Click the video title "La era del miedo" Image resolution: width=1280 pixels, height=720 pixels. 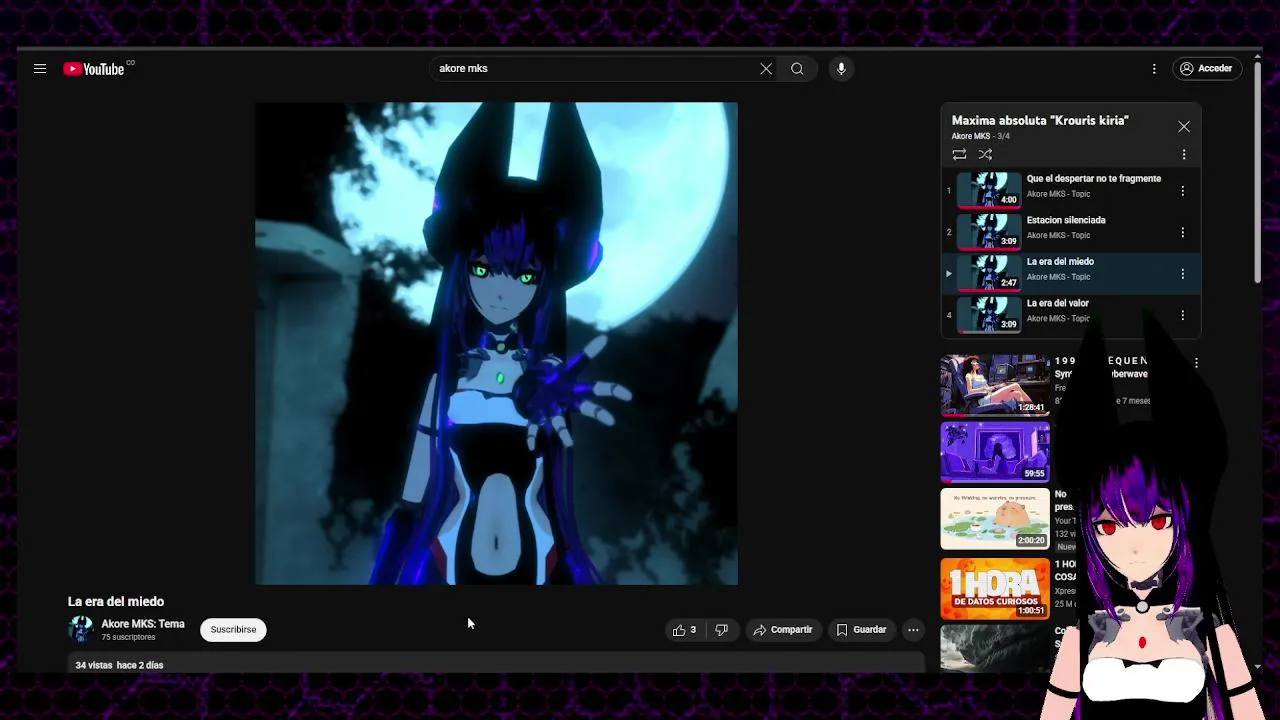pyautogui.click(x=116, y=601)
